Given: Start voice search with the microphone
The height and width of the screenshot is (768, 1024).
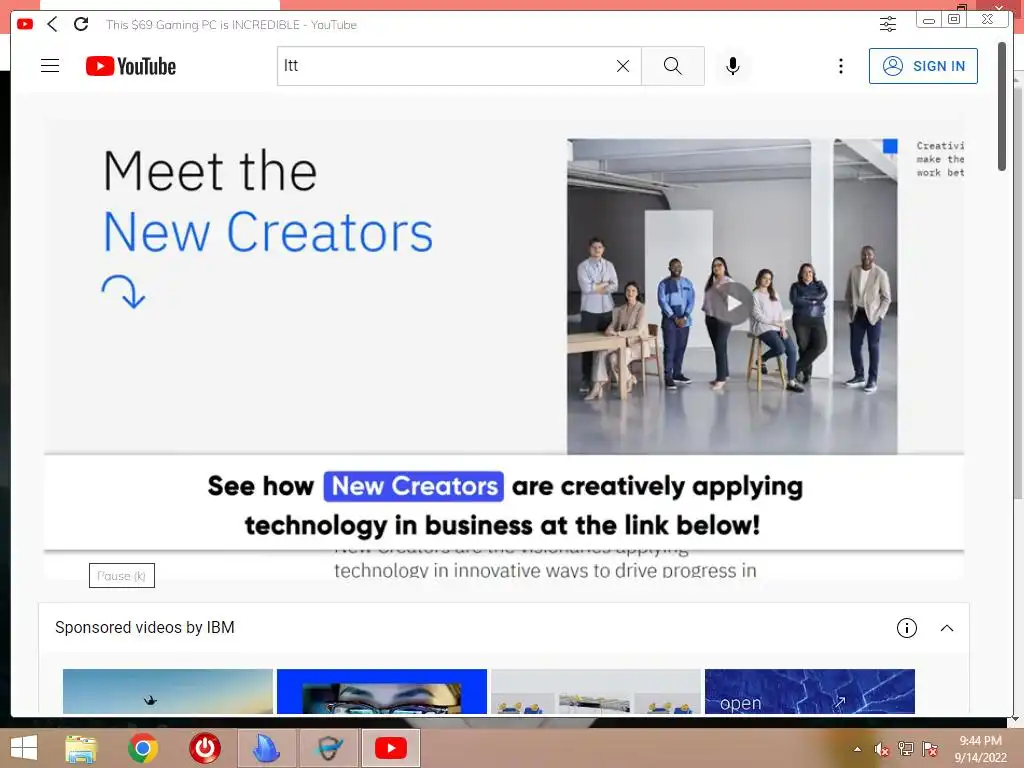Looking at the screenshot, I should (733, 66).
